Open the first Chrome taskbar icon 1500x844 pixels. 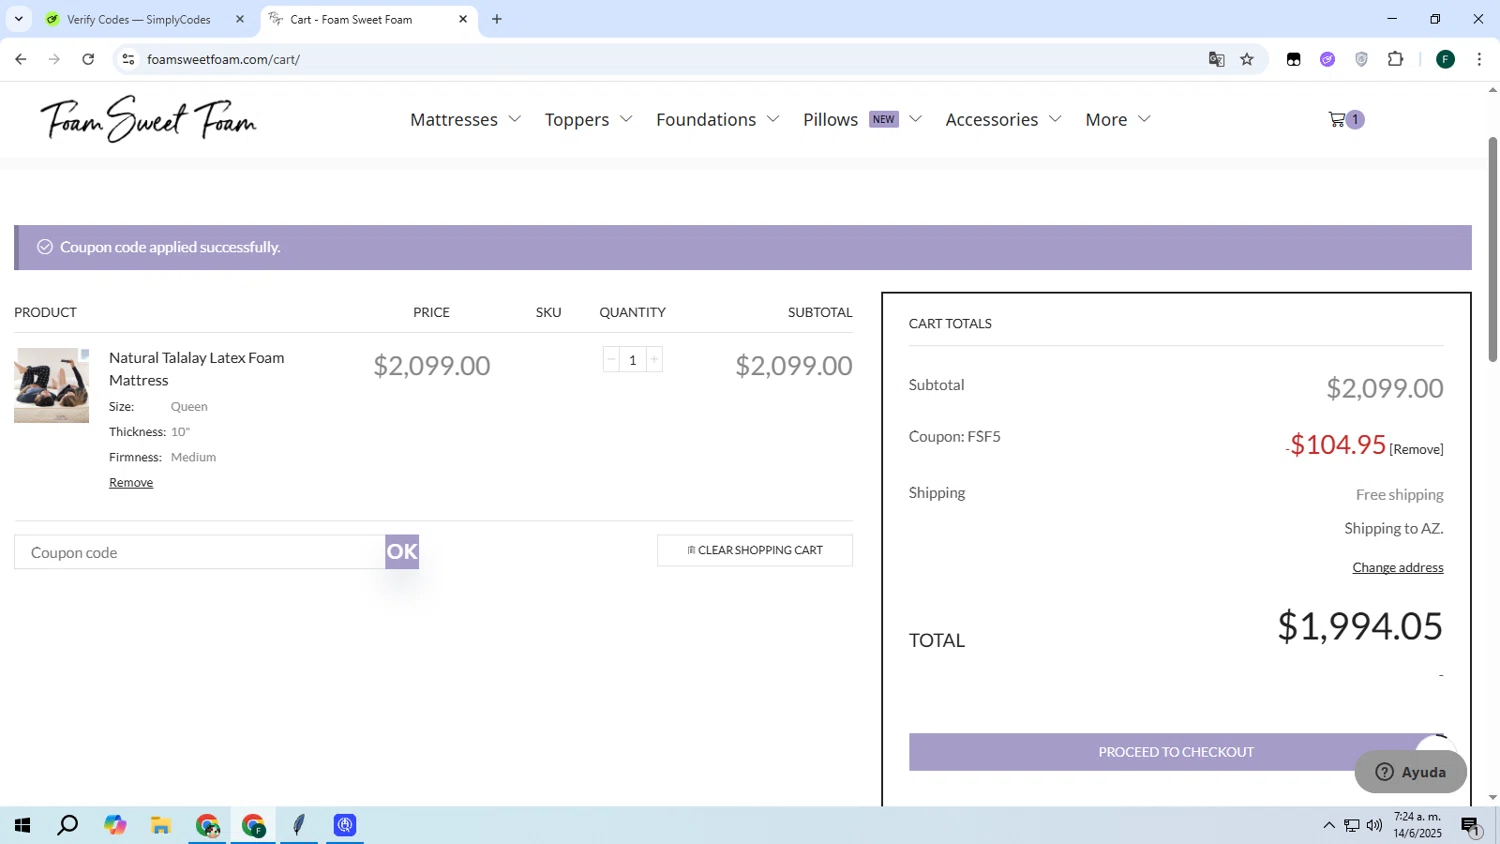click(x=207, y=825)
